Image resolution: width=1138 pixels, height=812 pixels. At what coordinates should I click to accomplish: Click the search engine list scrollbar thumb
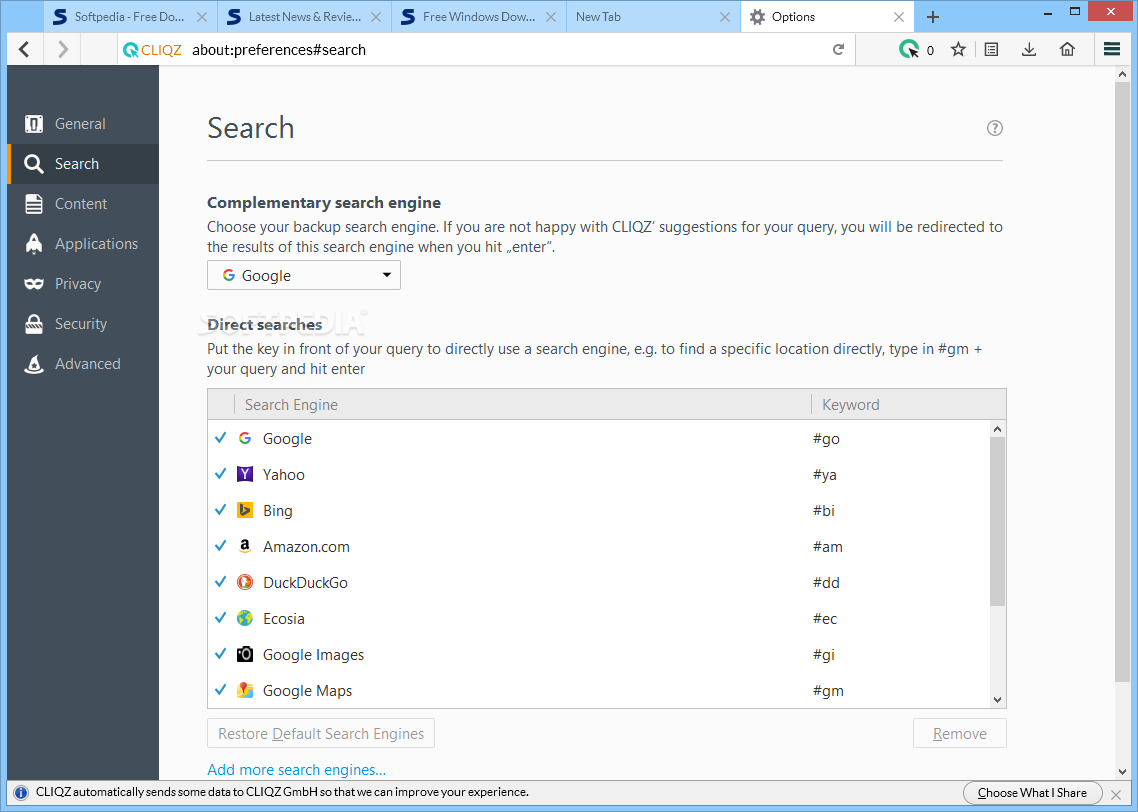pos(997,521)
